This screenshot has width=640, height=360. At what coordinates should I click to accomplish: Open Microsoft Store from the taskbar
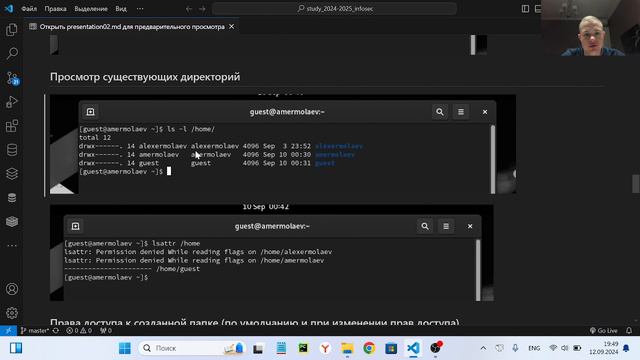tap(391, 348)
